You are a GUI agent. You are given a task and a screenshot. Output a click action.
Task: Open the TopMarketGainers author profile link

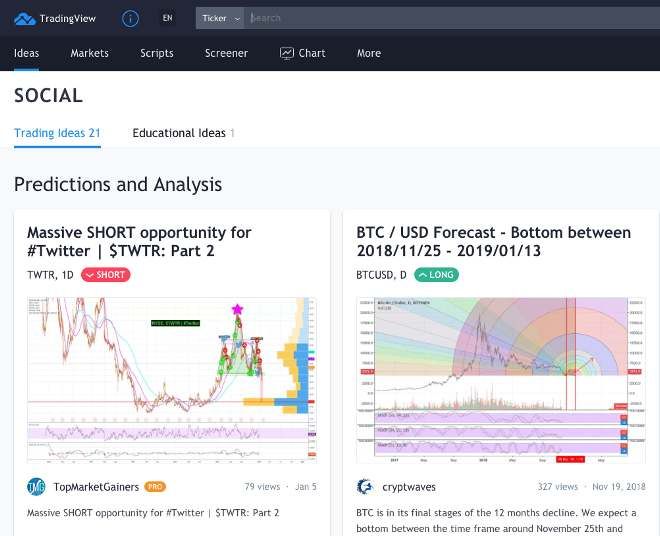[x=96, y=487]
